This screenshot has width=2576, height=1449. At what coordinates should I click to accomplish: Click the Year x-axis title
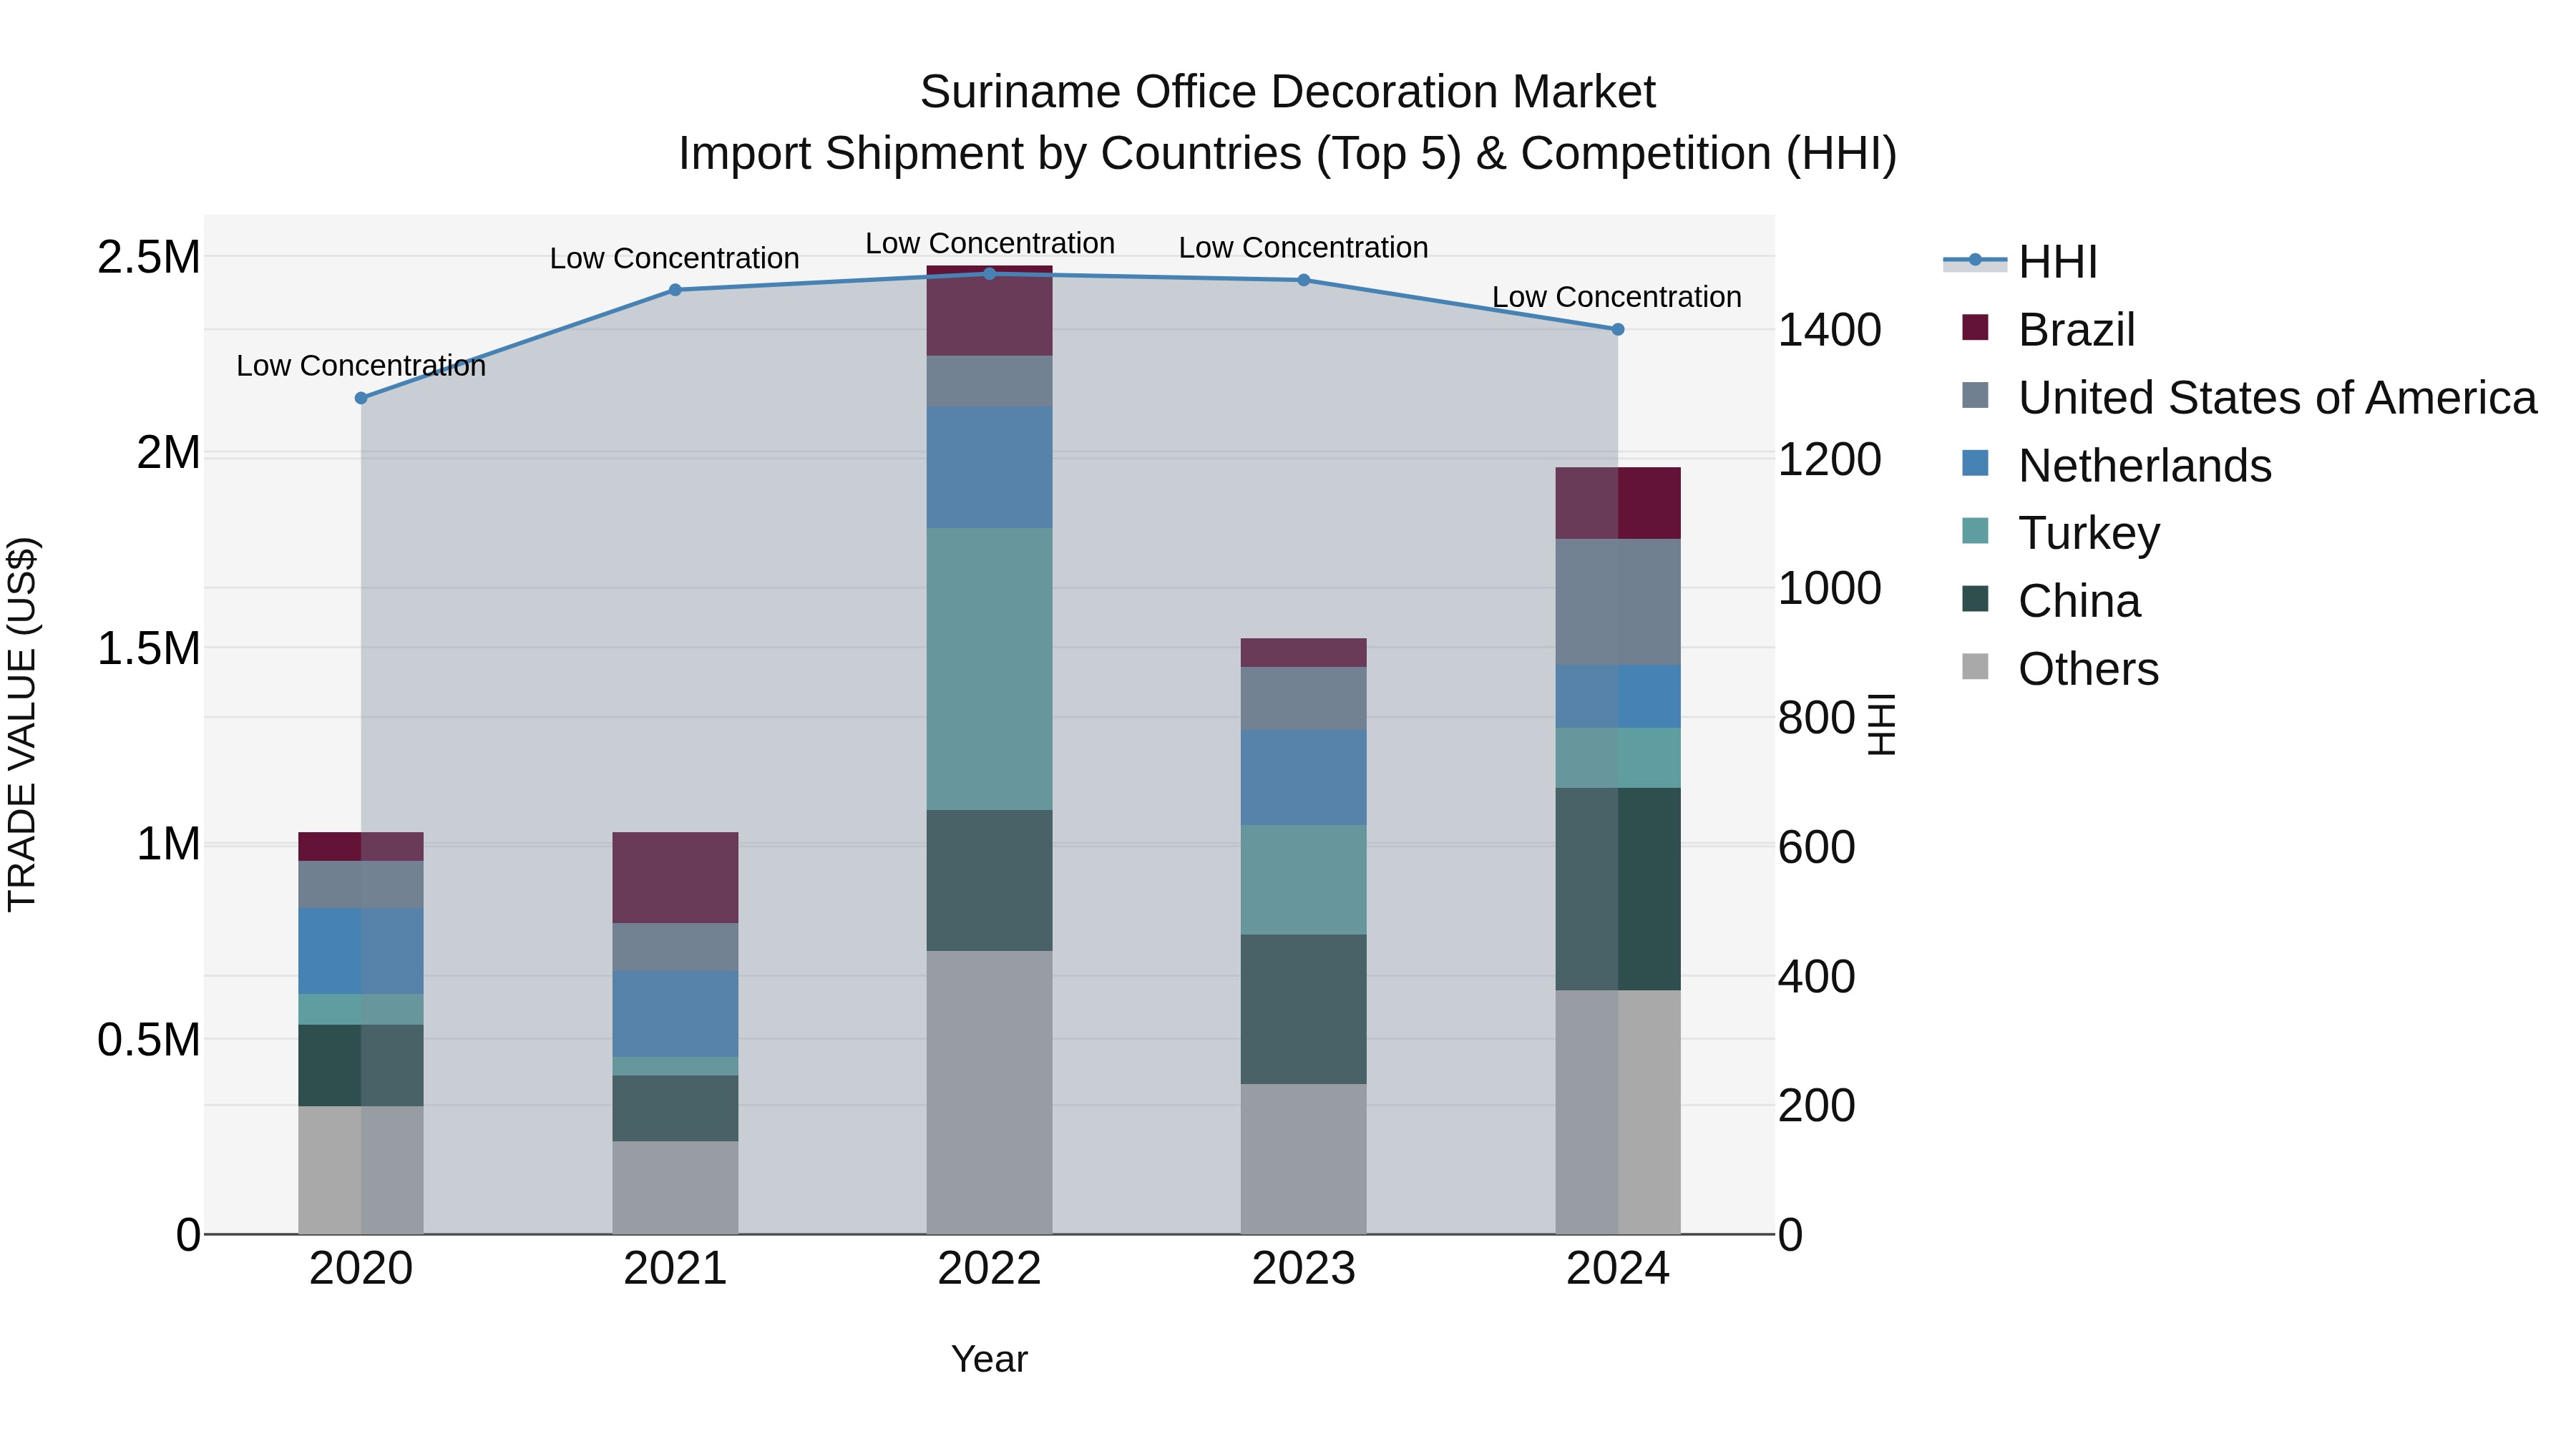point(990,1359)
